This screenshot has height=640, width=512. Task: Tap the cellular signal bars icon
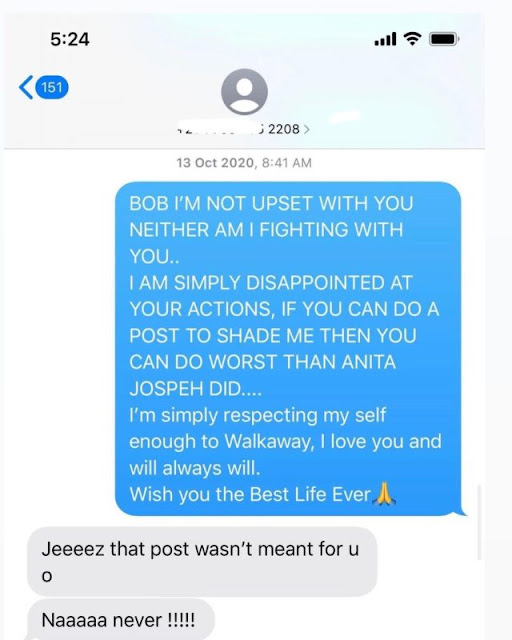click(x=385, y=39)
